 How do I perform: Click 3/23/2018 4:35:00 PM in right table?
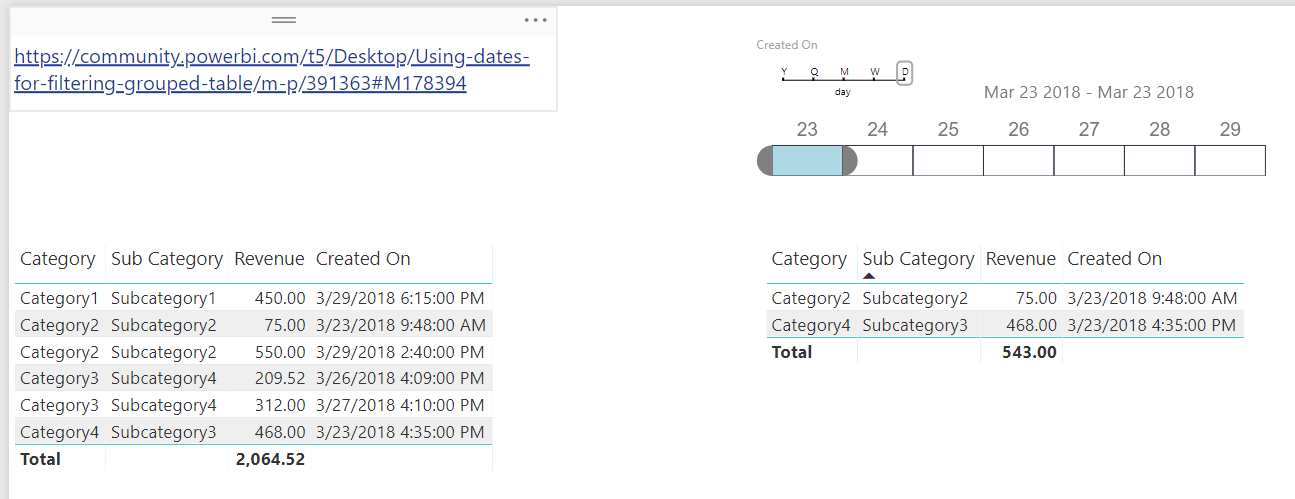1151,325
